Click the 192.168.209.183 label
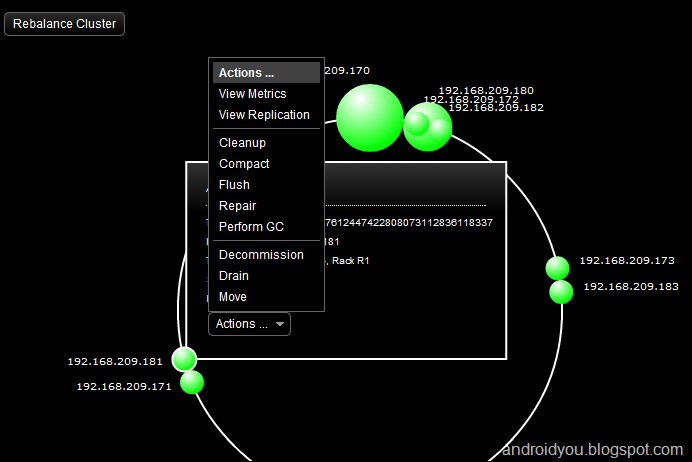This screenshot has width=692, height=462. tap(631, 286)
